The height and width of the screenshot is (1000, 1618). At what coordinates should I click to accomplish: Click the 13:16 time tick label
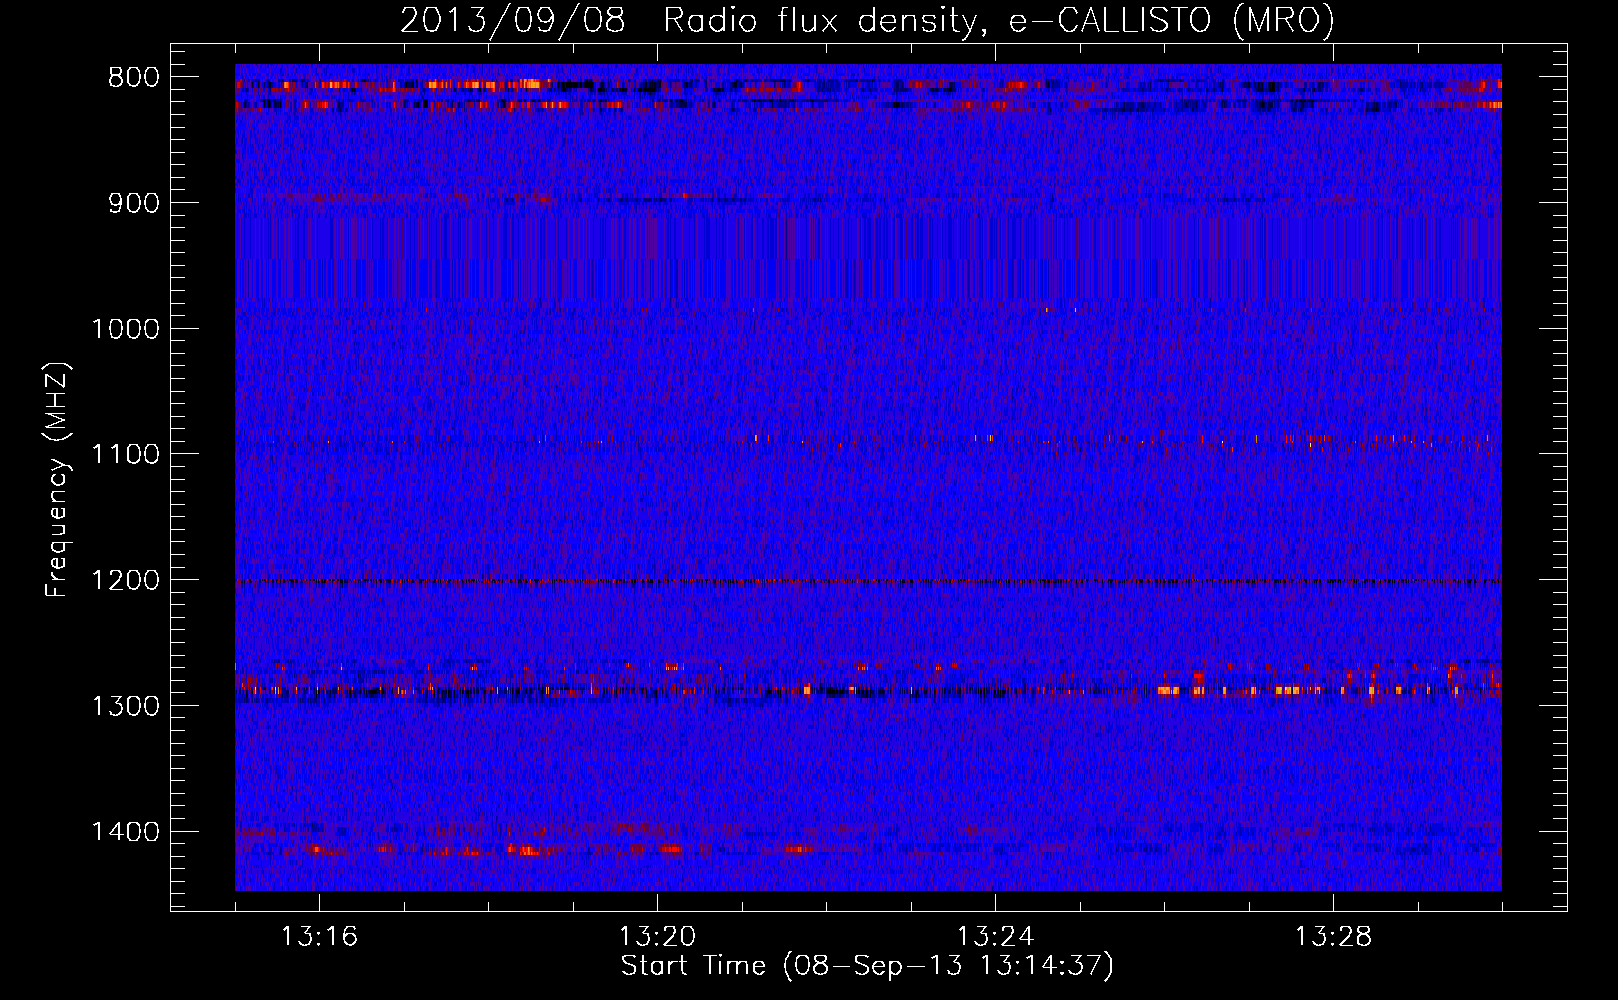pyautogui.click(x=319, y=937)
